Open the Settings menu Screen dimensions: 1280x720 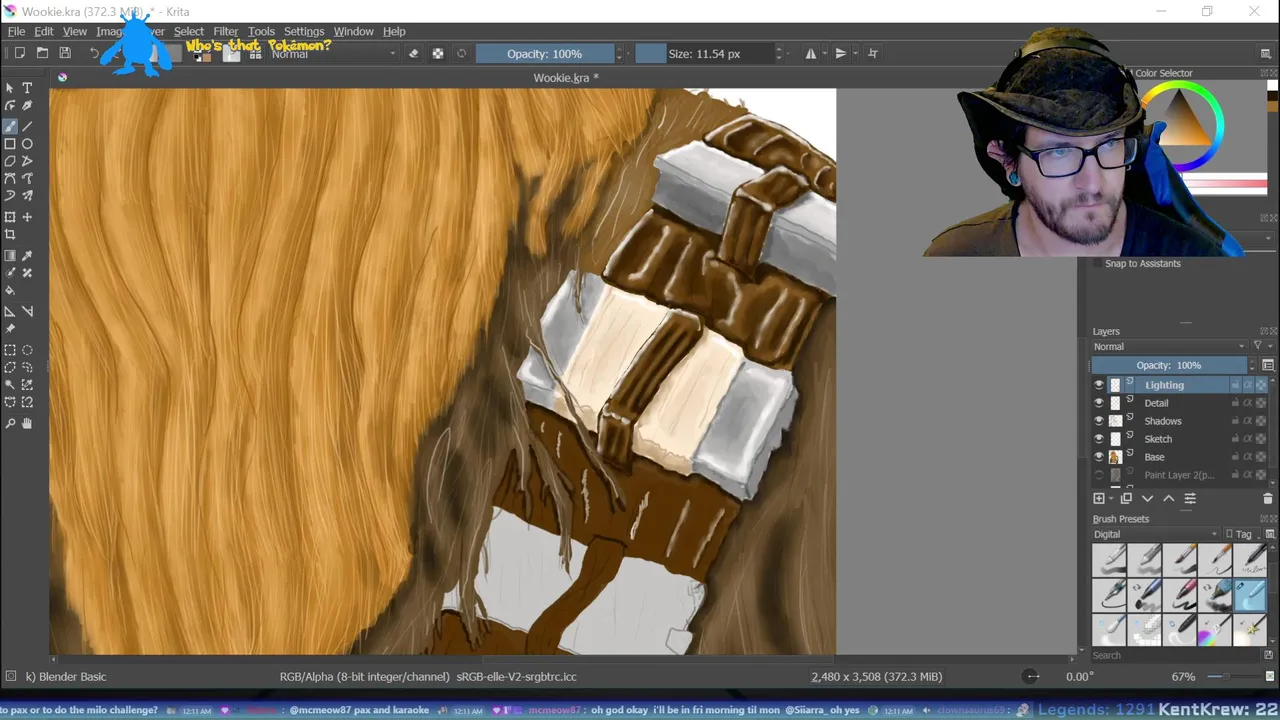tap(304, 32)
